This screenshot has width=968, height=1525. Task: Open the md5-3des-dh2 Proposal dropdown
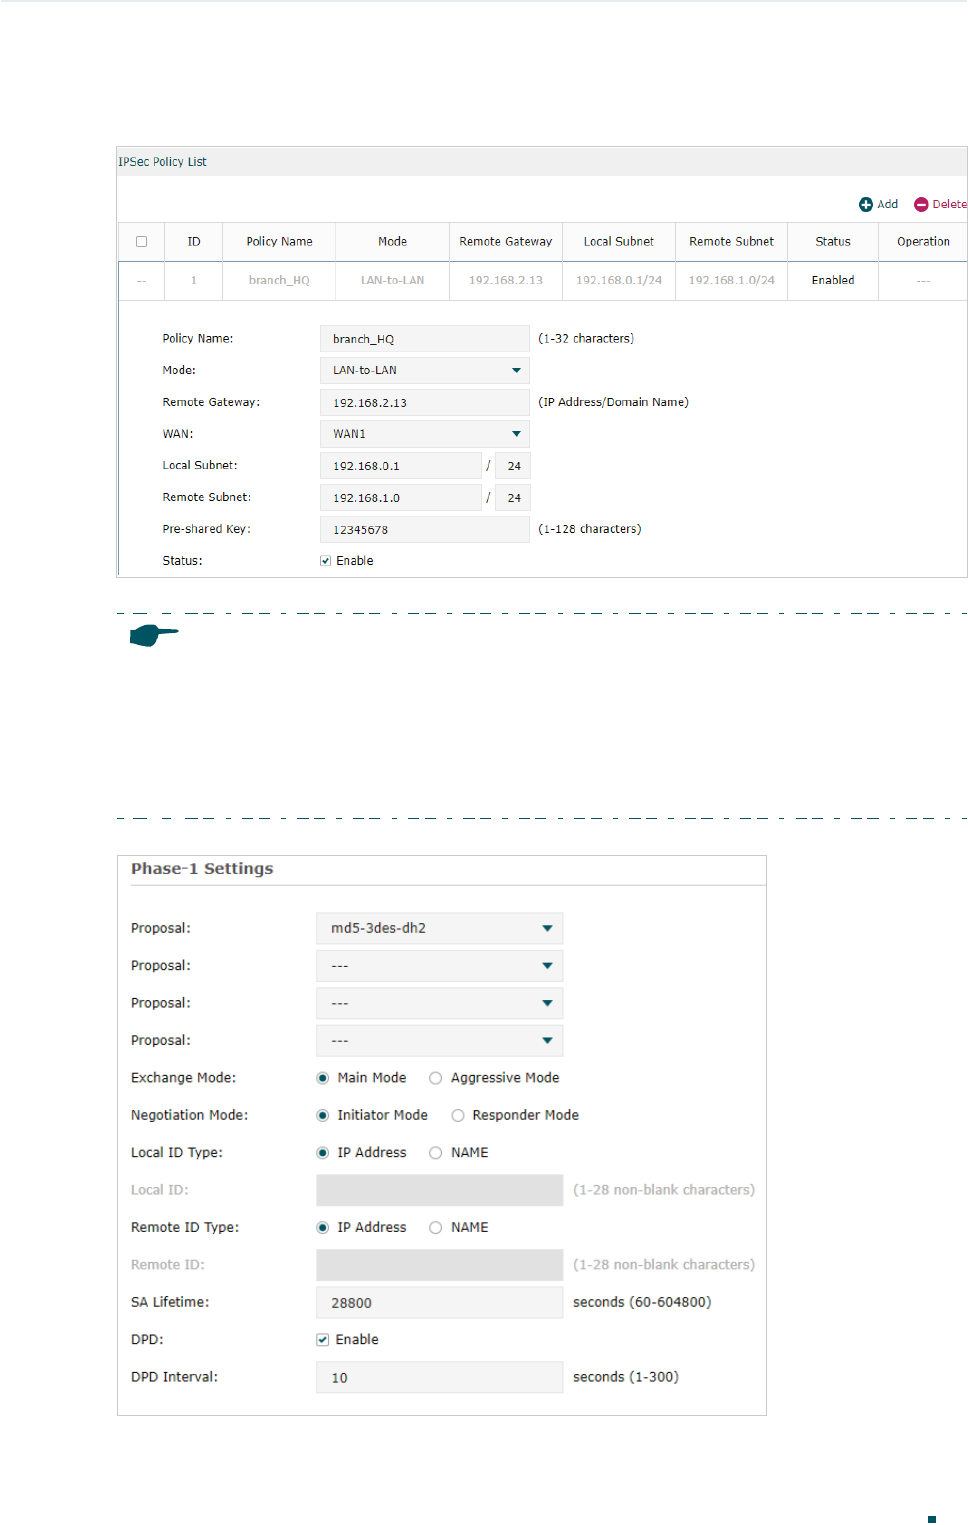coord(439,928)
